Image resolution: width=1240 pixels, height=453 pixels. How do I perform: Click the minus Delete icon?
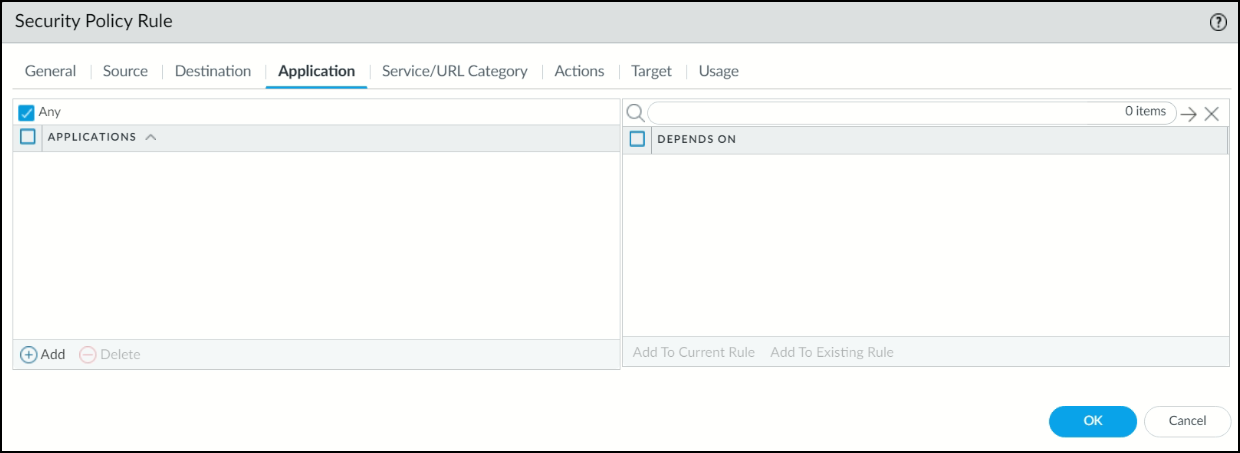tap(88, 354)
